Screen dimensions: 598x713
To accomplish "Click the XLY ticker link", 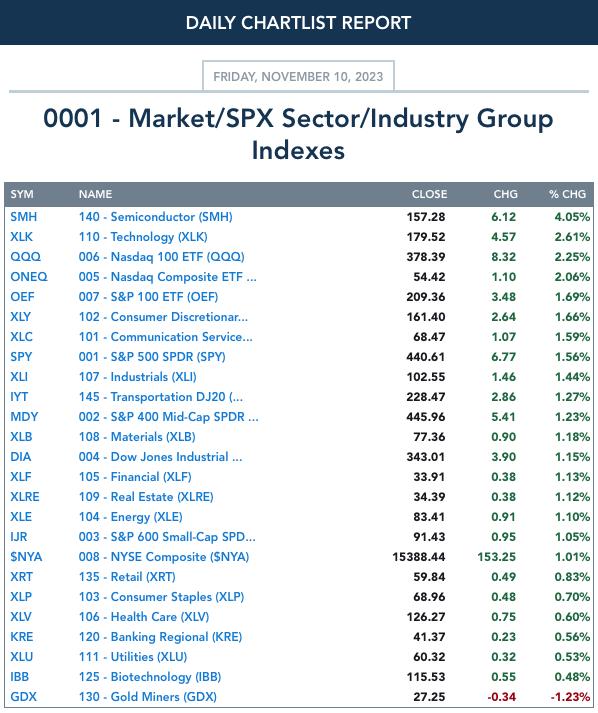I will click(21, 317).
